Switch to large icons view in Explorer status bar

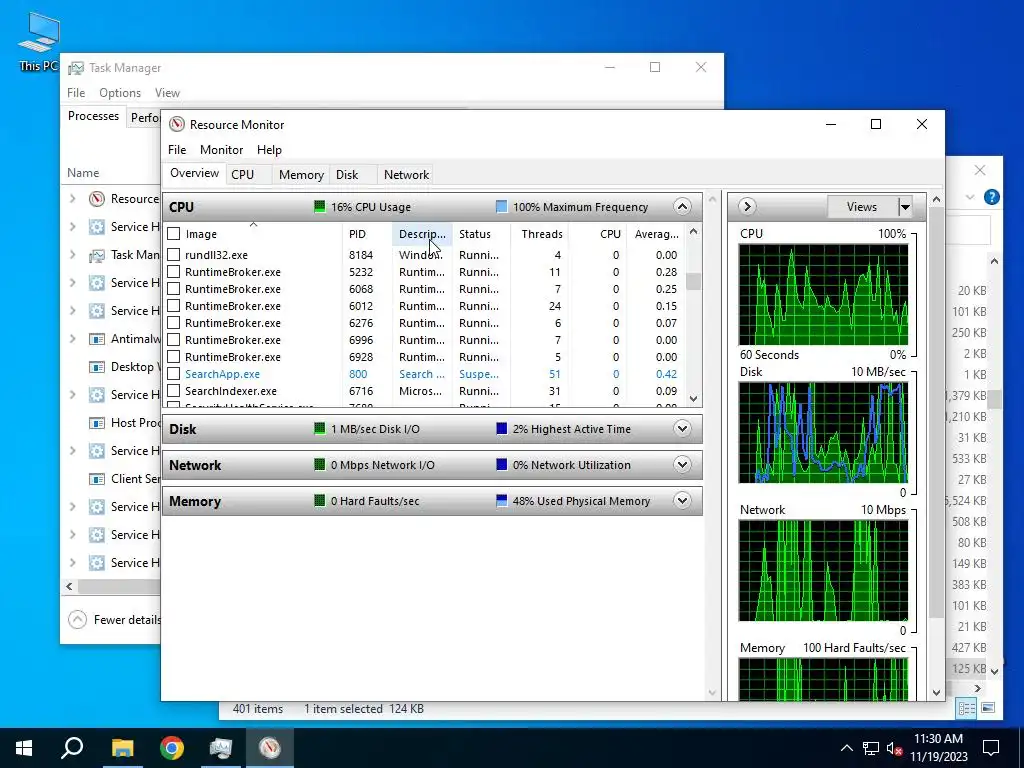(988, 708)
